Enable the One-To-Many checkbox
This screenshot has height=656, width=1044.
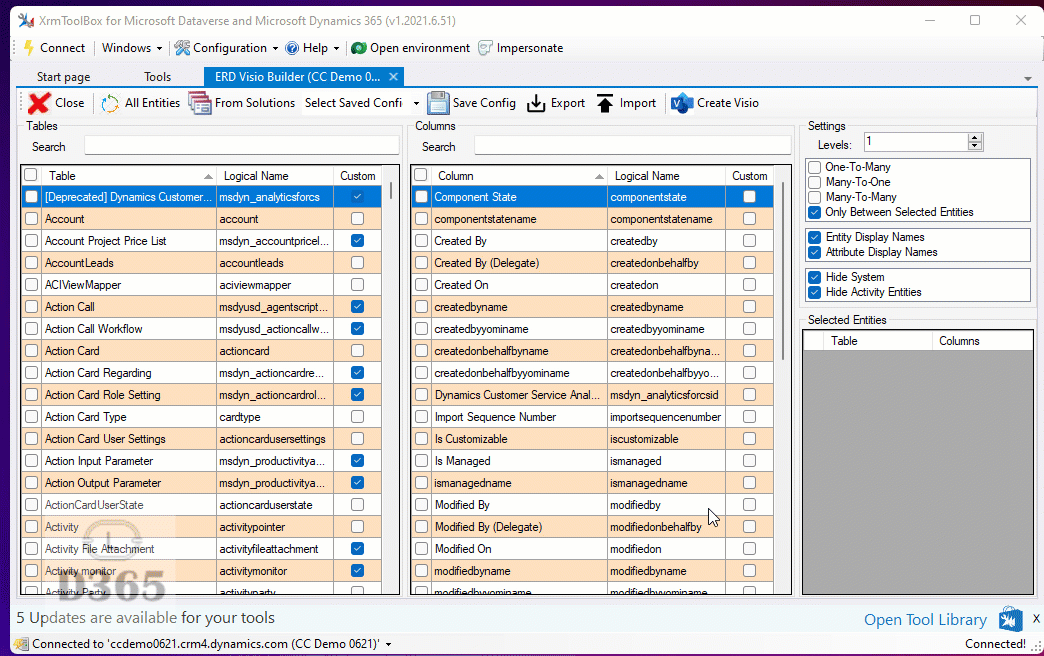(x=814, y=167)
